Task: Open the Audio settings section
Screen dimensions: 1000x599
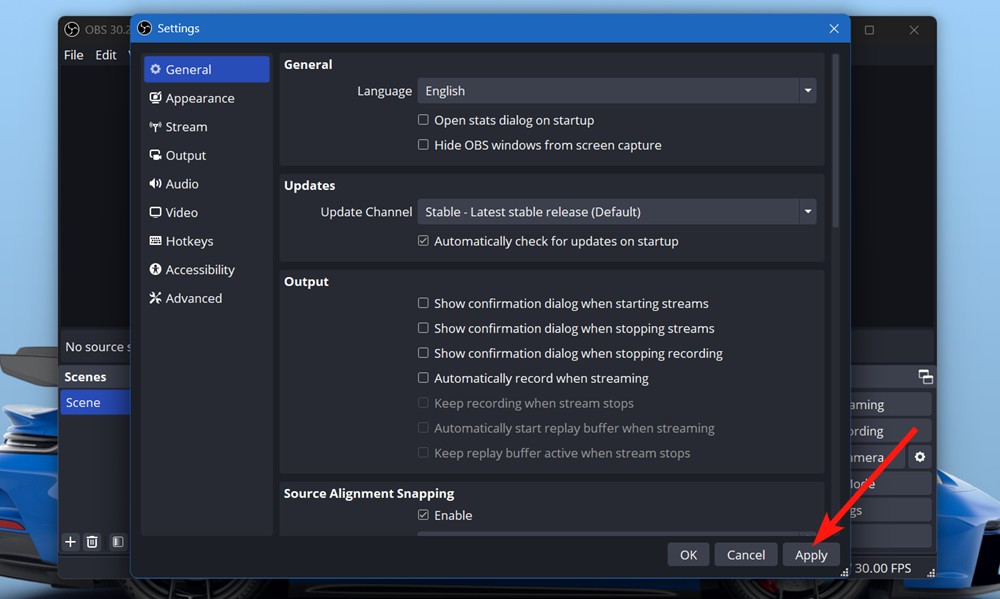Action: pyautogui.click(x=182, y=183)
